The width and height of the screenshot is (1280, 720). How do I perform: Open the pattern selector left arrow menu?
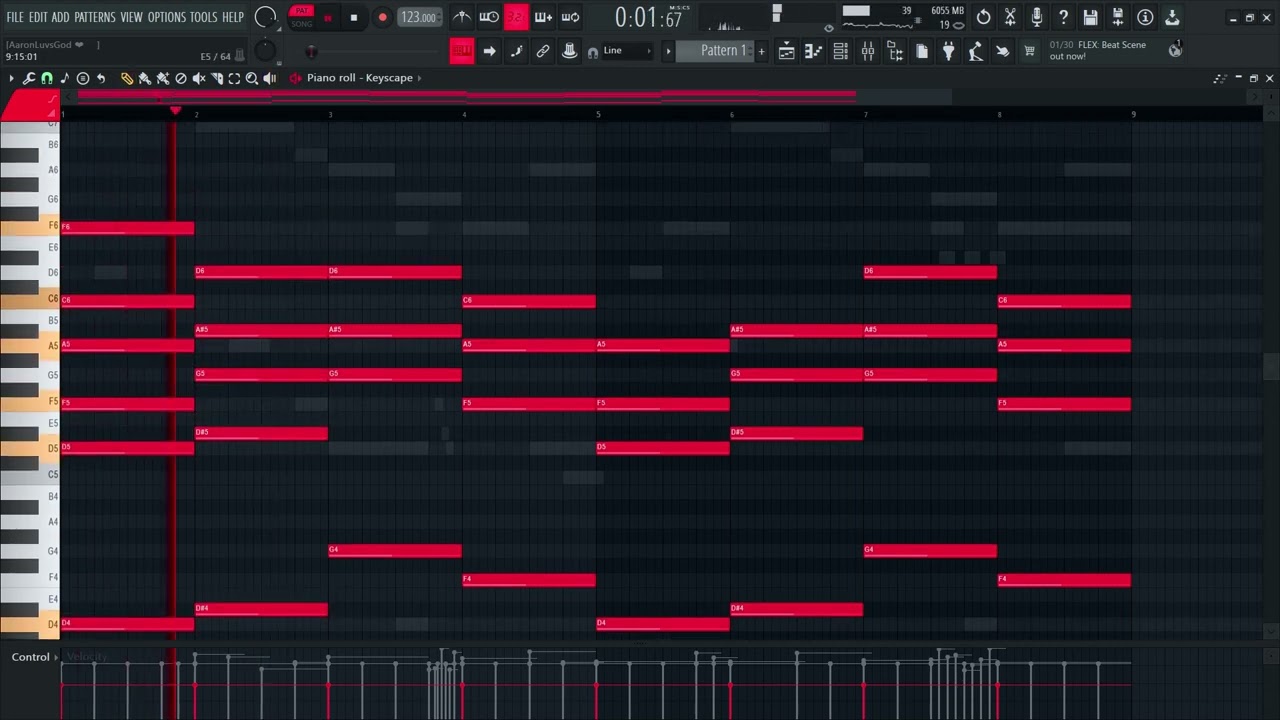[x=668, y=51]
